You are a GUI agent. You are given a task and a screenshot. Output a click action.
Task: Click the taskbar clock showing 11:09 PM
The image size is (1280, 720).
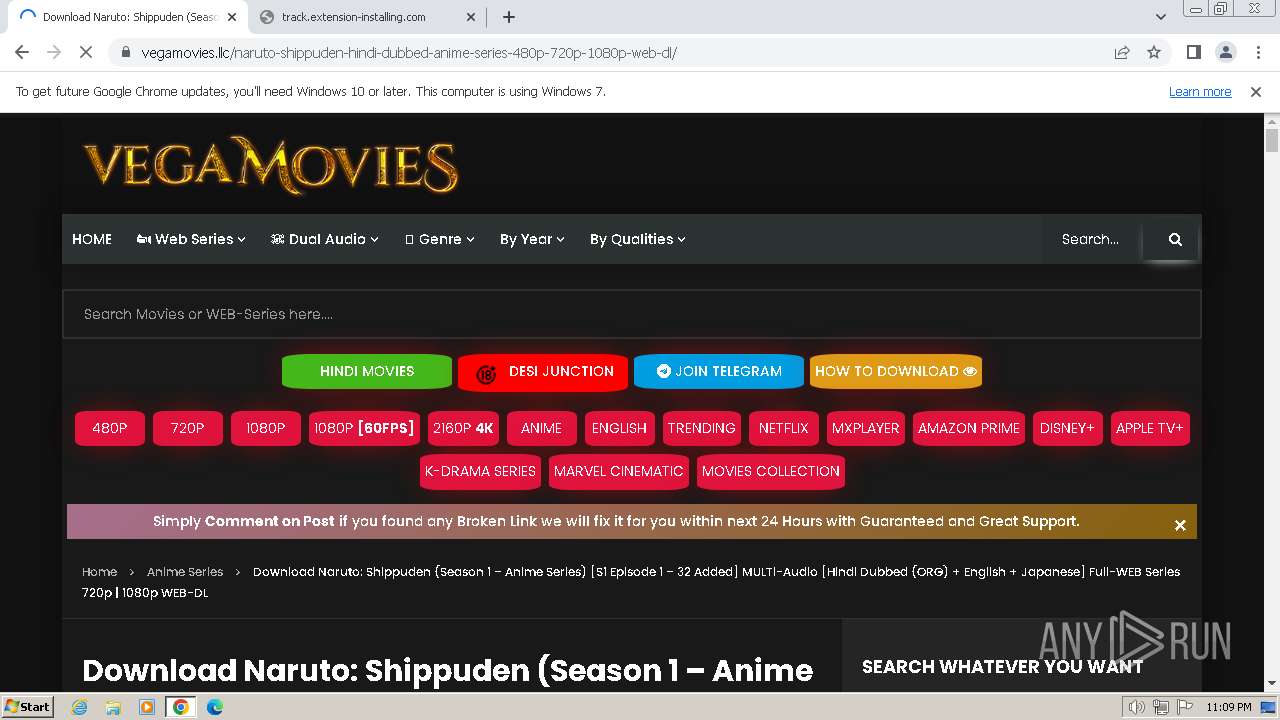1229,707
